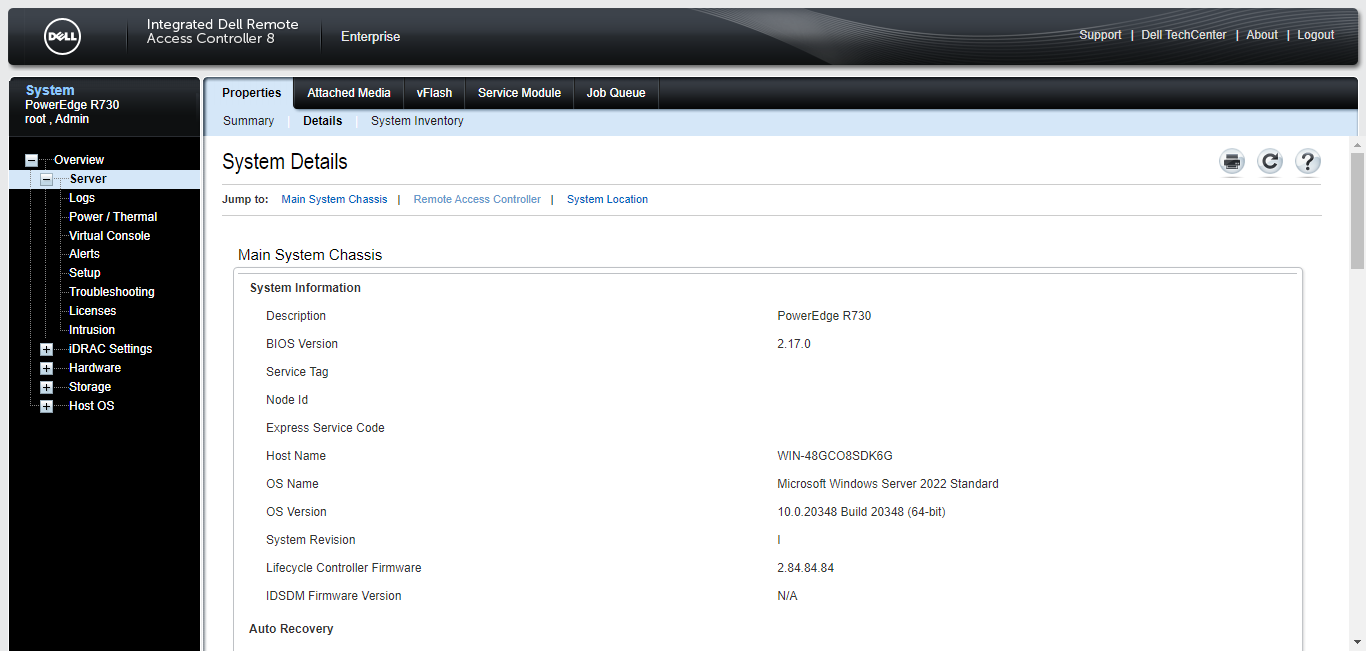Jump to Main System Chassis
1366x651 pixels.
point(334,200)
